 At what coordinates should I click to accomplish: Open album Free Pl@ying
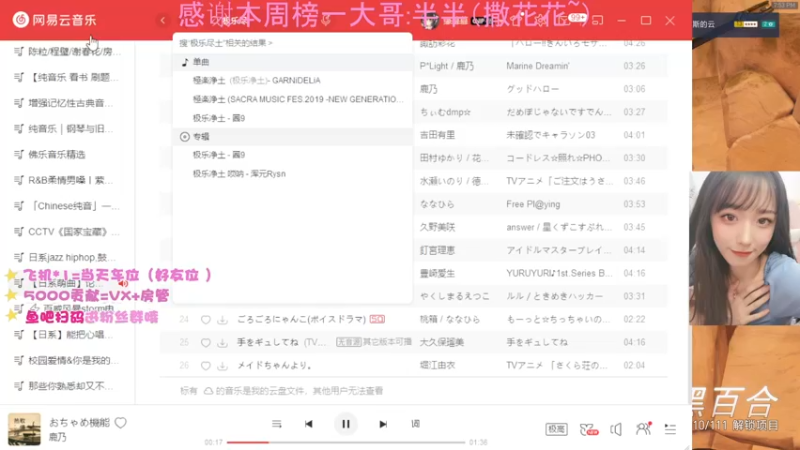point(533,204)
